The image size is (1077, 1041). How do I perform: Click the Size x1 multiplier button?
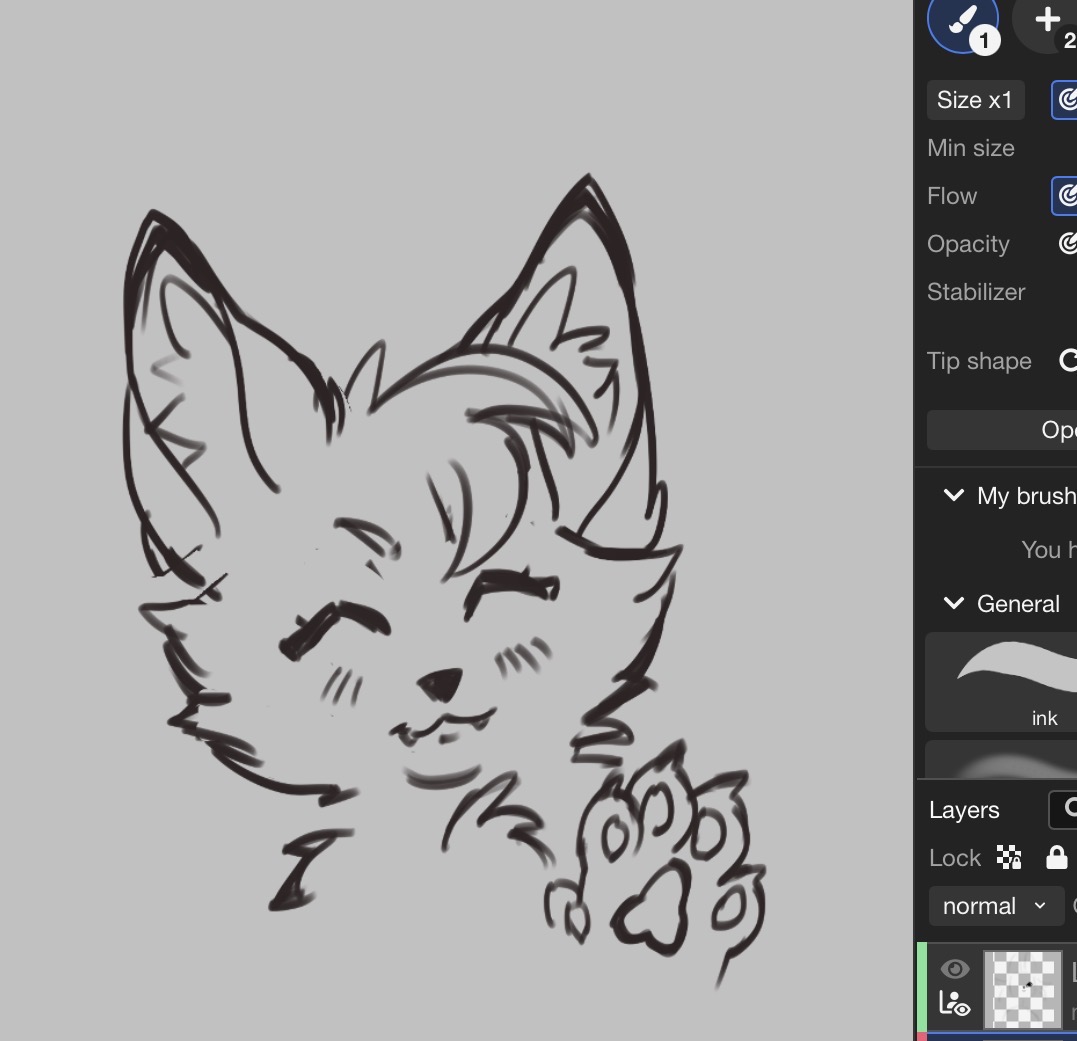[975, 100]
